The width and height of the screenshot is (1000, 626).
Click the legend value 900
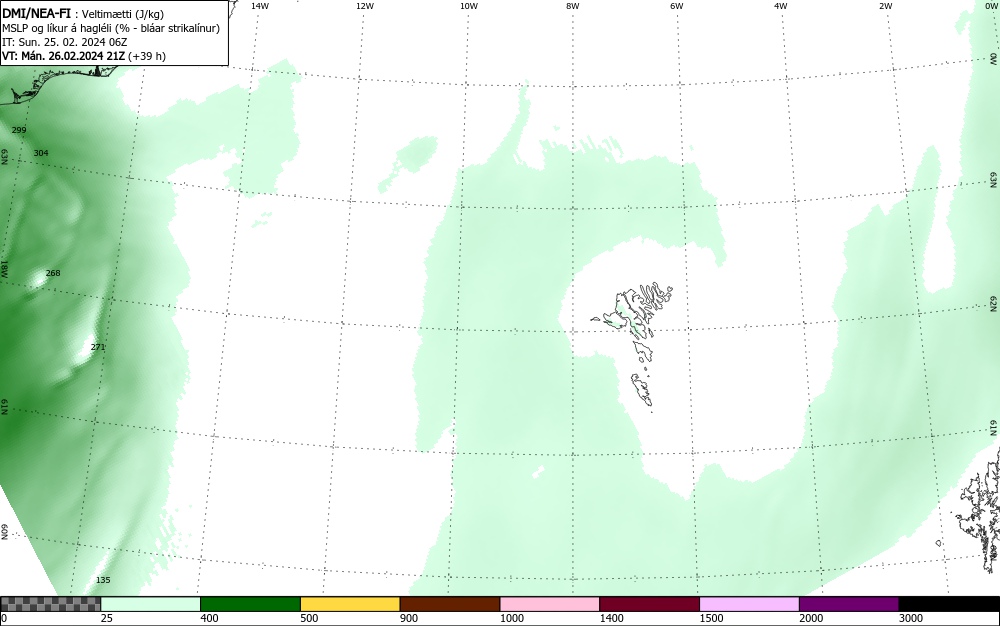(409, 618)
